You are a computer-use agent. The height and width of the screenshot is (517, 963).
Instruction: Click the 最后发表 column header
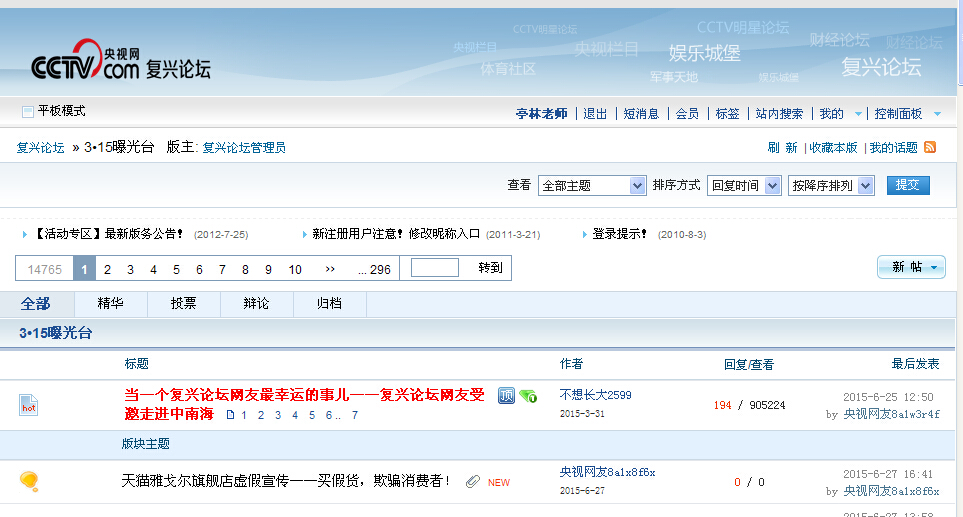pyautogui.click(x=916, y=364)
